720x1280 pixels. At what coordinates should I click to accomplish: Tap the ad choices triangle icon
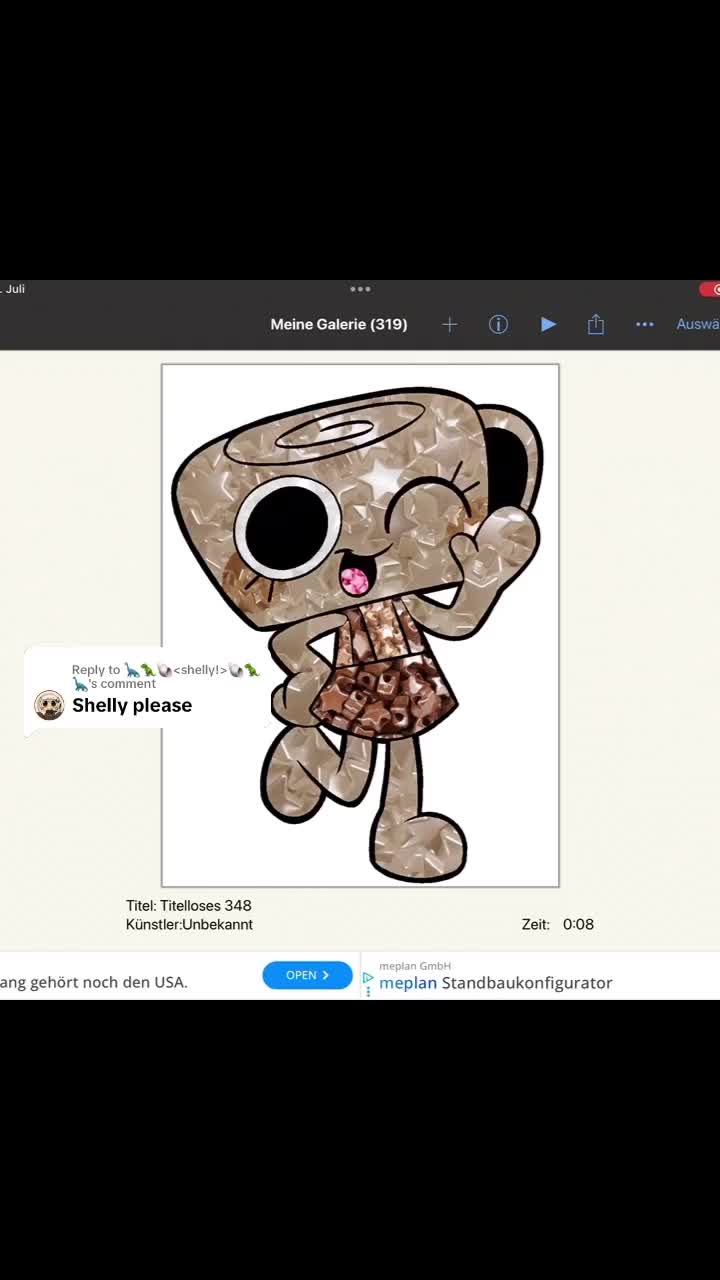pyautogui.click(x=368, y=978)
